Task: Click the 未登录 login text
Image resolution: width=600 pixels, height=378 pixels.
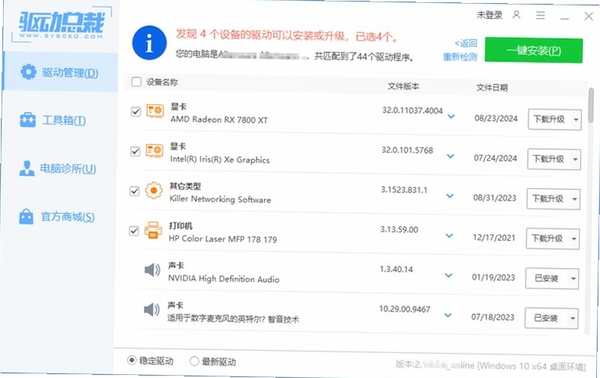Action: (x=489, y=15)
